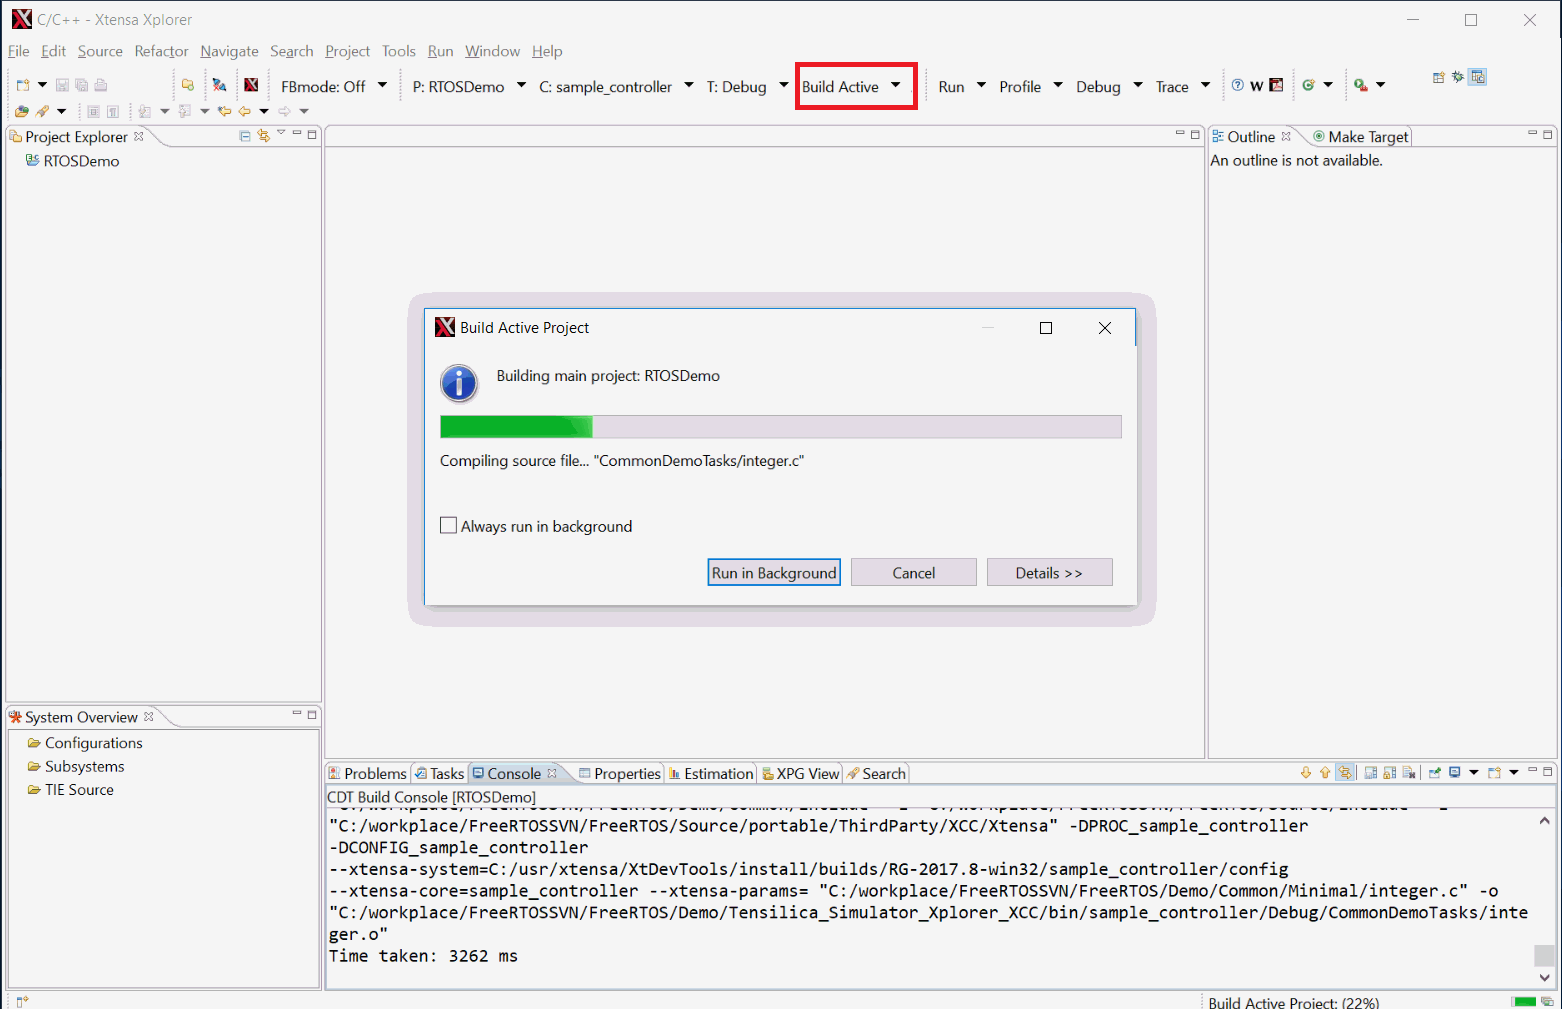1562x1009 pixels.
Task: Open the Profile toolbar dropdown arrow
Action: [1058, 86]
